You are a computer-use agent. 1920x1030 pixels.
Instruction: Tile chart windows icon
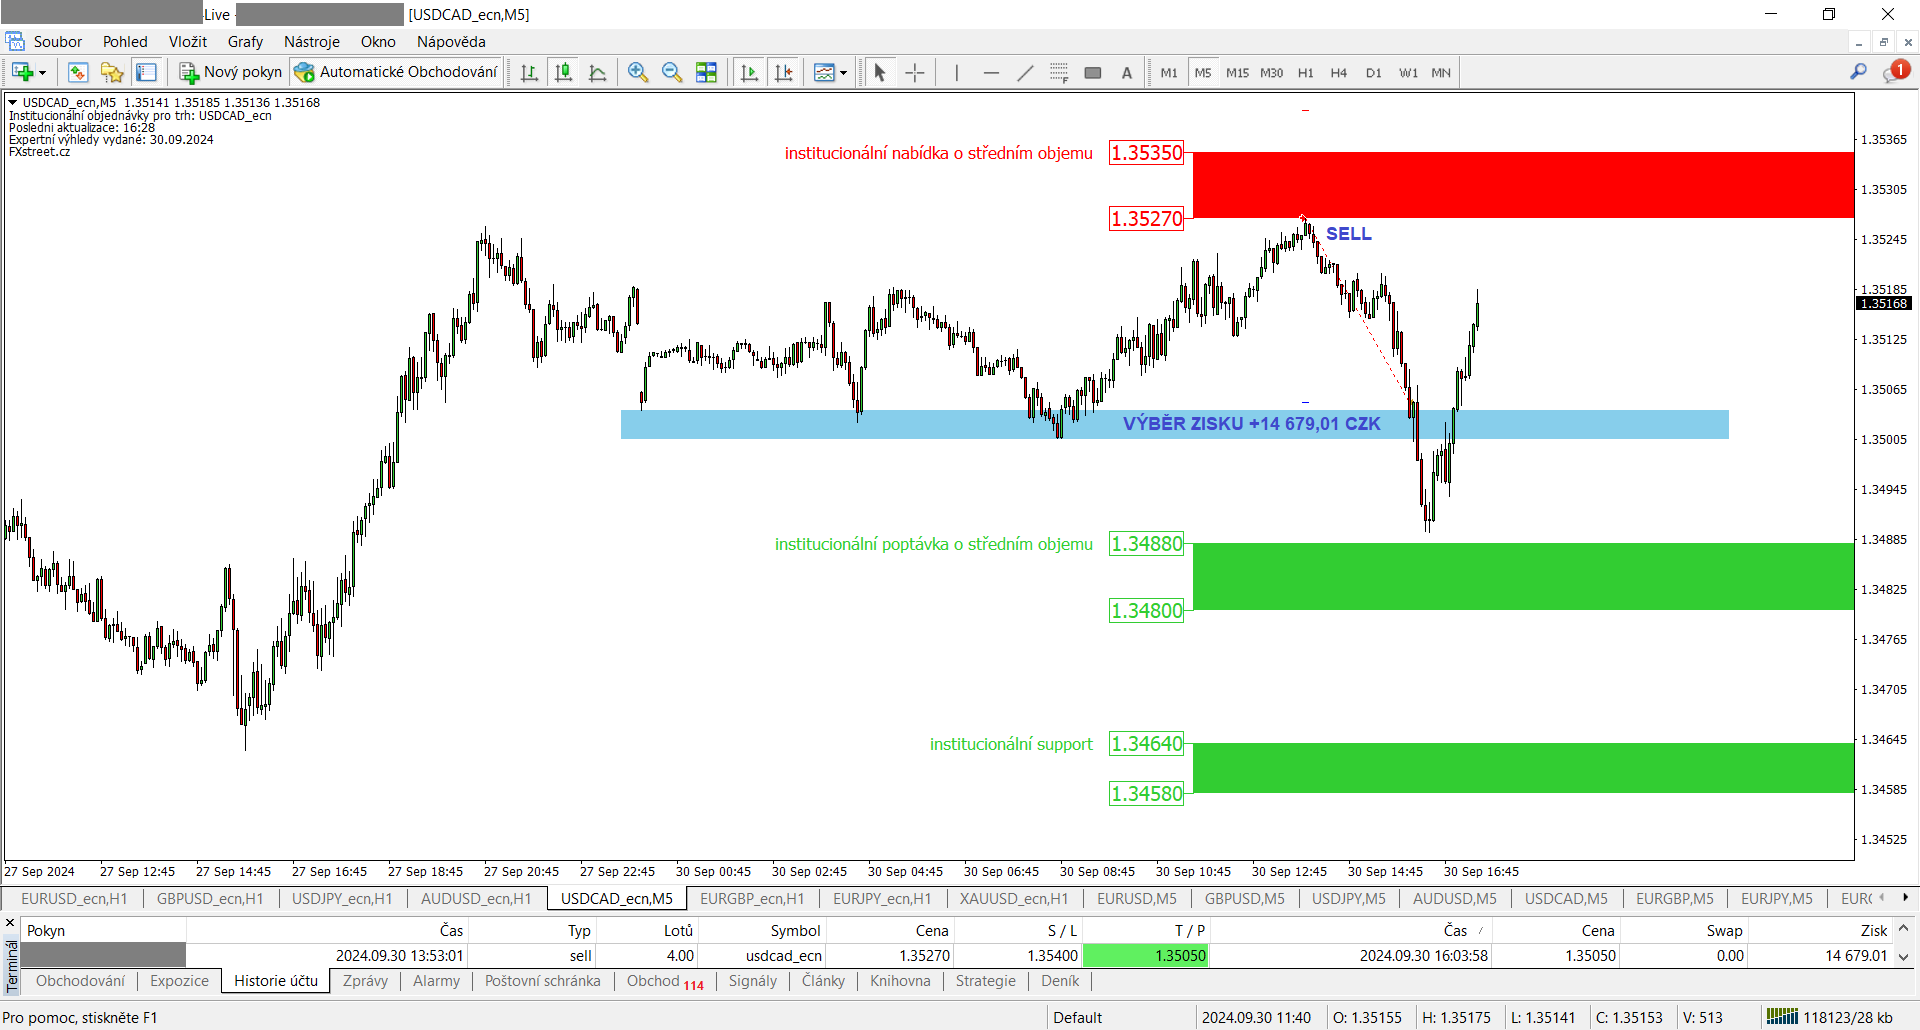pyautogui.click(x=706, y=72)
